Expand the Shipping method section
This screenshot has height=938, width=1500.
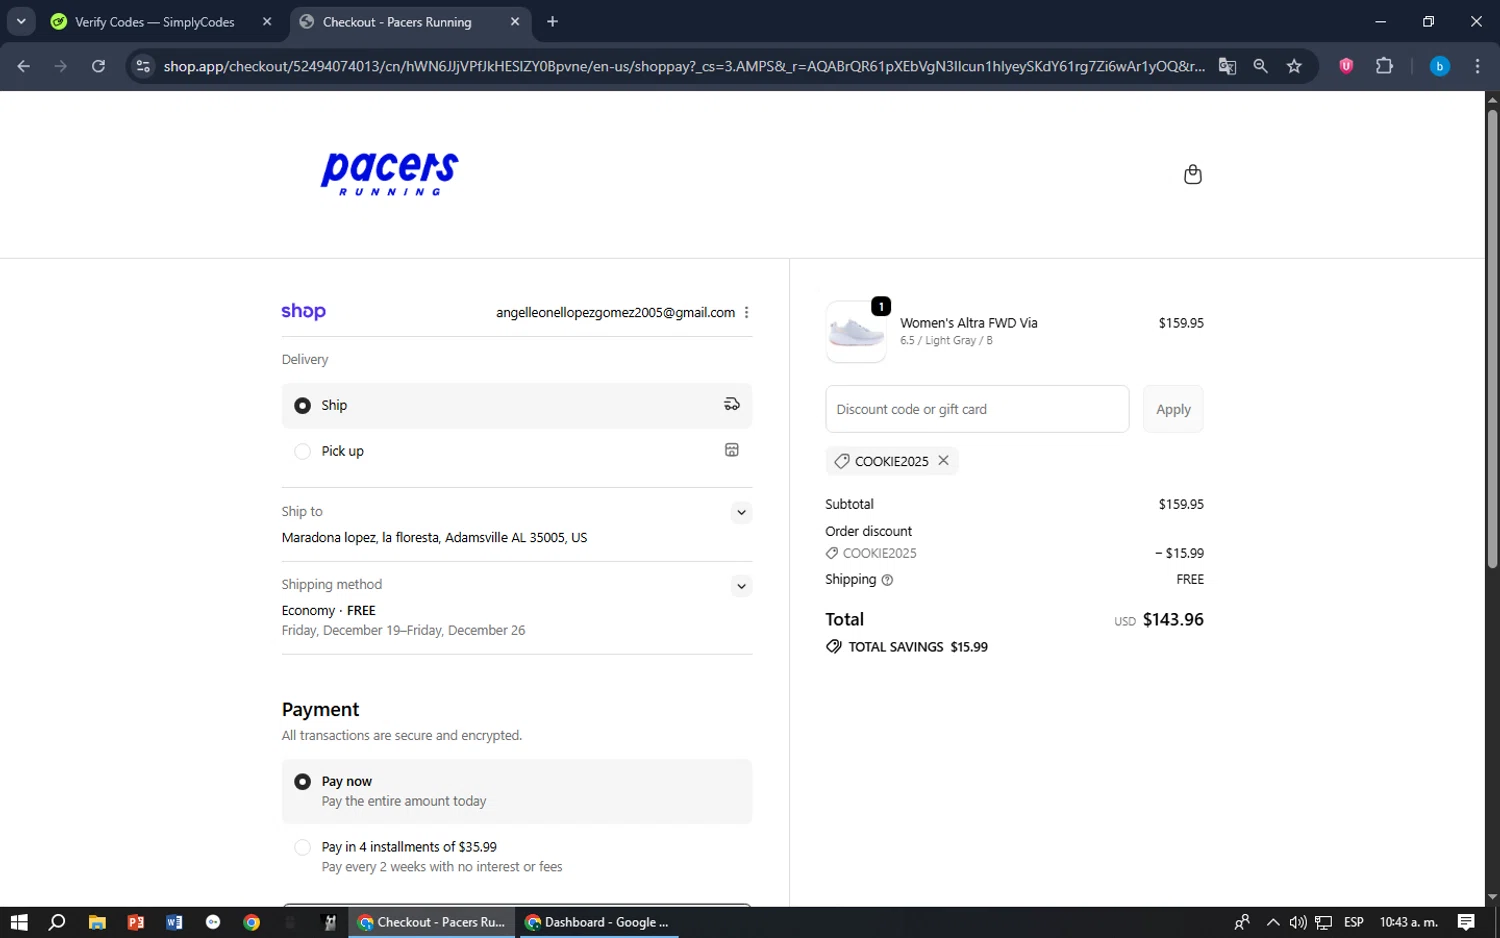(741, 586)
